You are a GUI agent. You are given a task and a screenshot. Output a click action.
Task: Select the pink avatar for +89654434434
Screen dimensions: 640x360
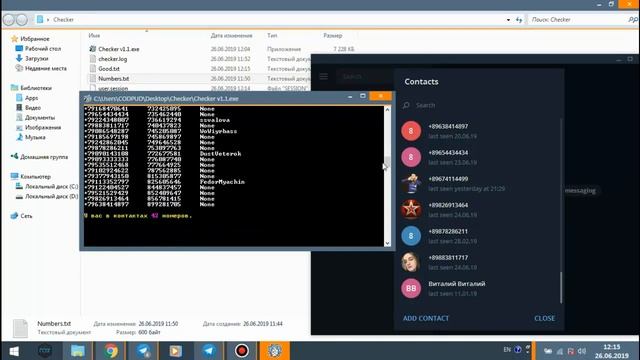tap(411, 157)
